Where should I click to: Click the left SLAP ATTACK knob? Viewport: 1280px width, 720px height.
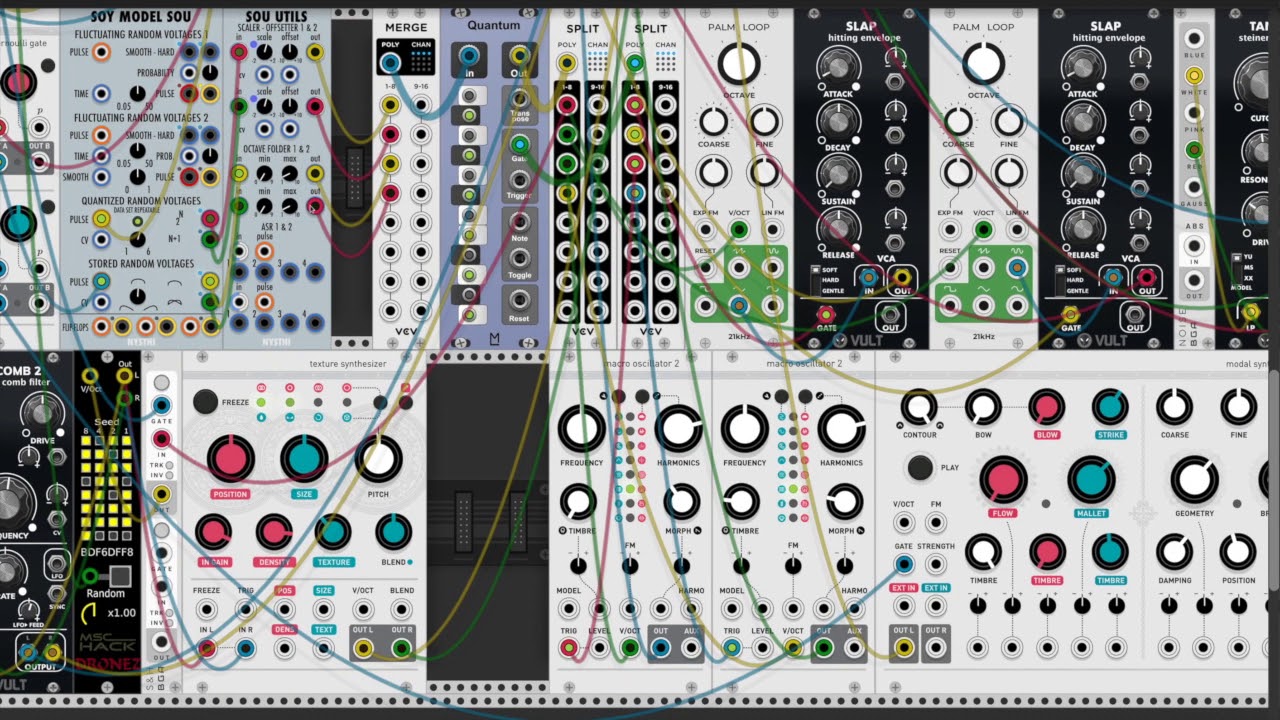click(x=837, y=66)
